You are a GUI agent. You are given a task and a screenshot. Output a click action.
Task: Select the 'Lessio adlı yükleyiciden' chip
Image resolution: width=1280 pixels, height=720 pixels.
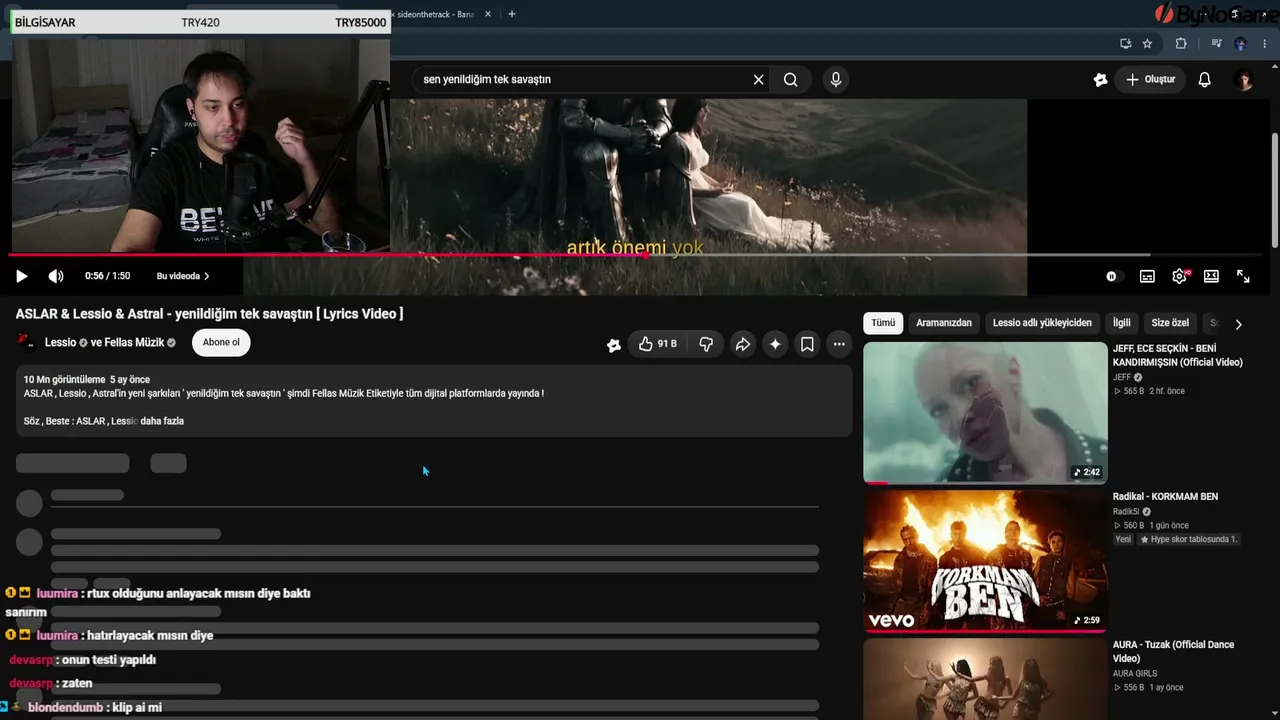click(x=1042, y=323)
